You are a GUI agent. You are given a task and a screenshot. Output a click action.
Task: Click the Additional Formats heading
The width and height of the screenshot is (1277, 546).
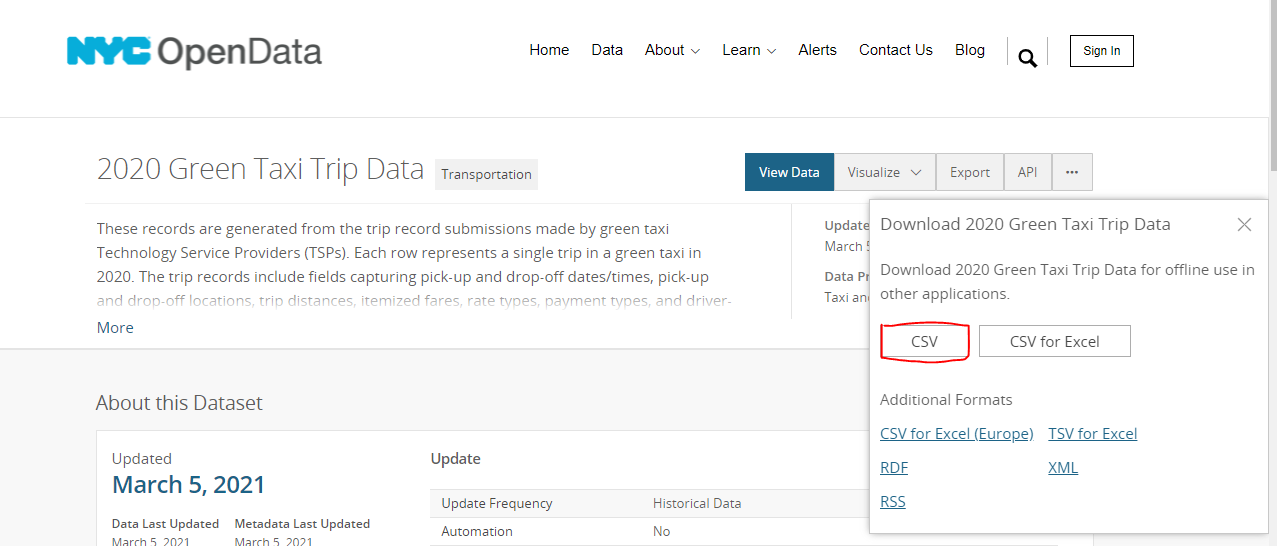point(946,400)
